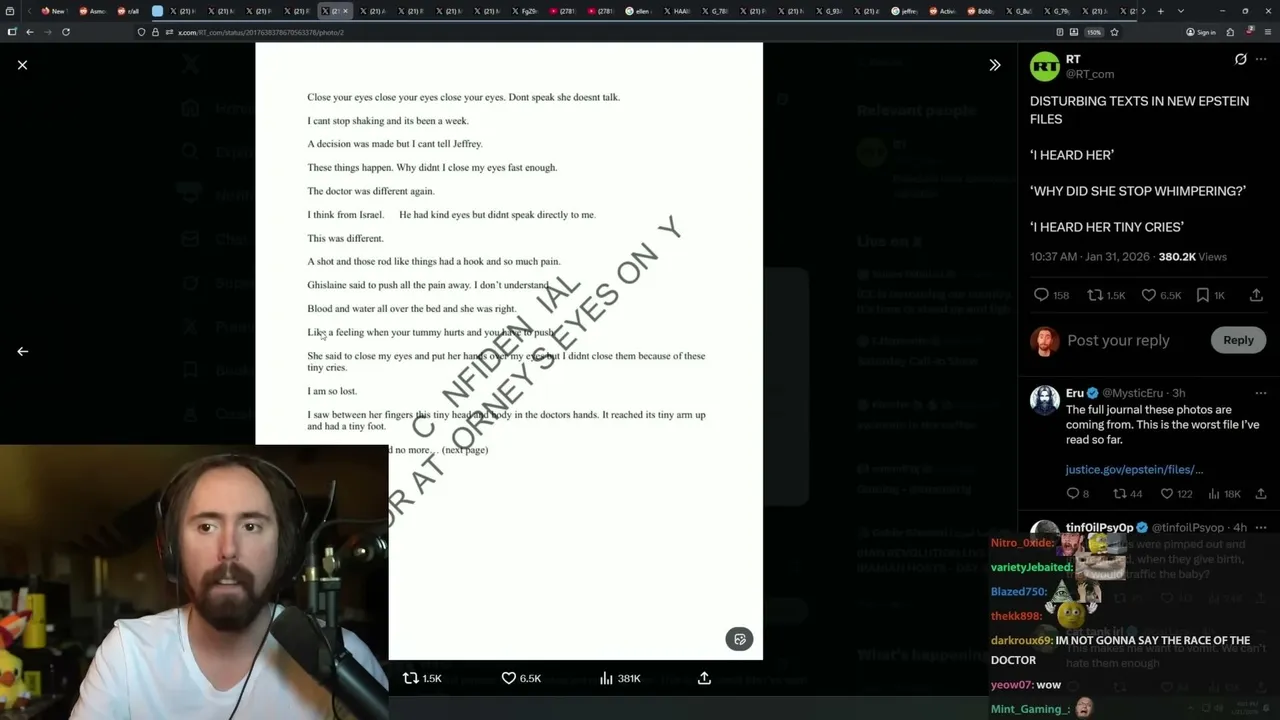Switch to the r/all tab

(128, 11)
